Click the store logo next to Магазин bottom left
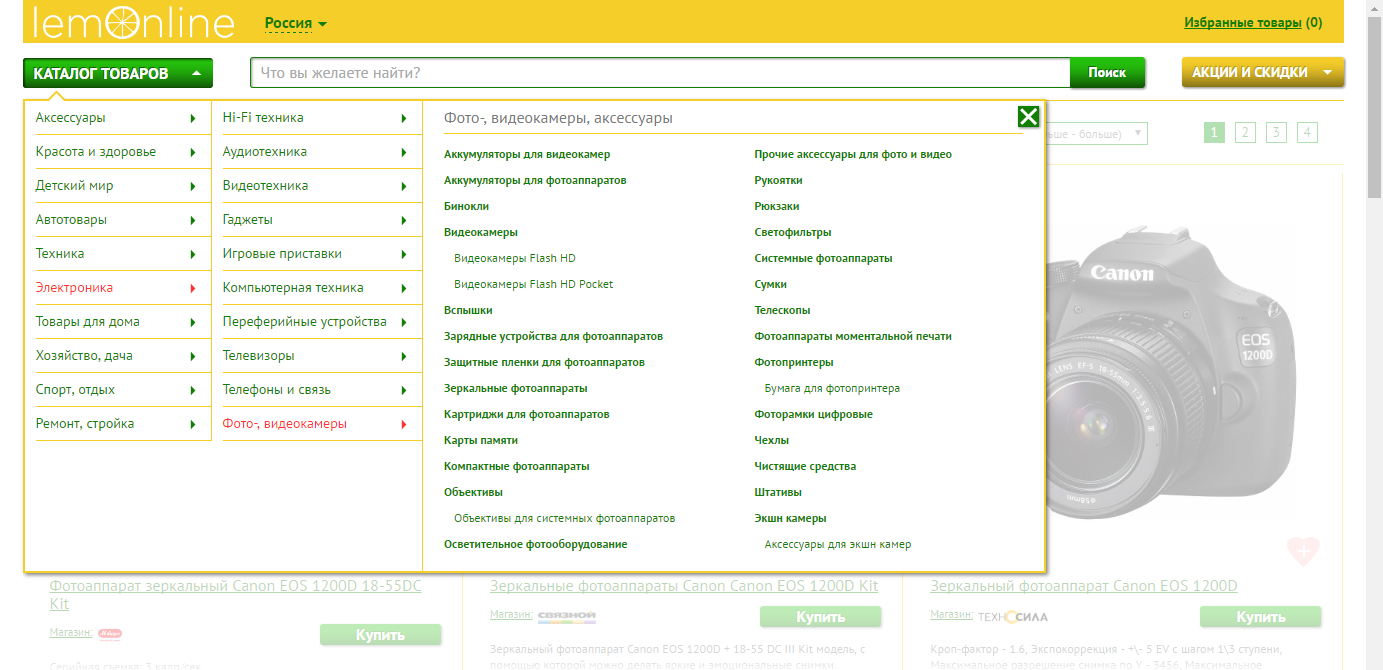Viewport: 1383px width, 670px height. tap(110, 634)
